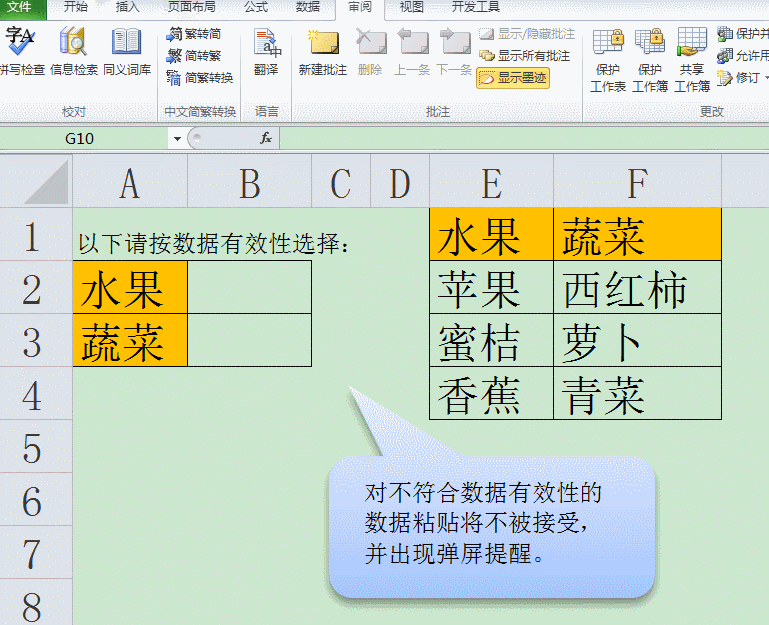Screen dimensions: 769x625
Task: Open the Name Box dropdown arrow
Action: click(x=177, y=139)
